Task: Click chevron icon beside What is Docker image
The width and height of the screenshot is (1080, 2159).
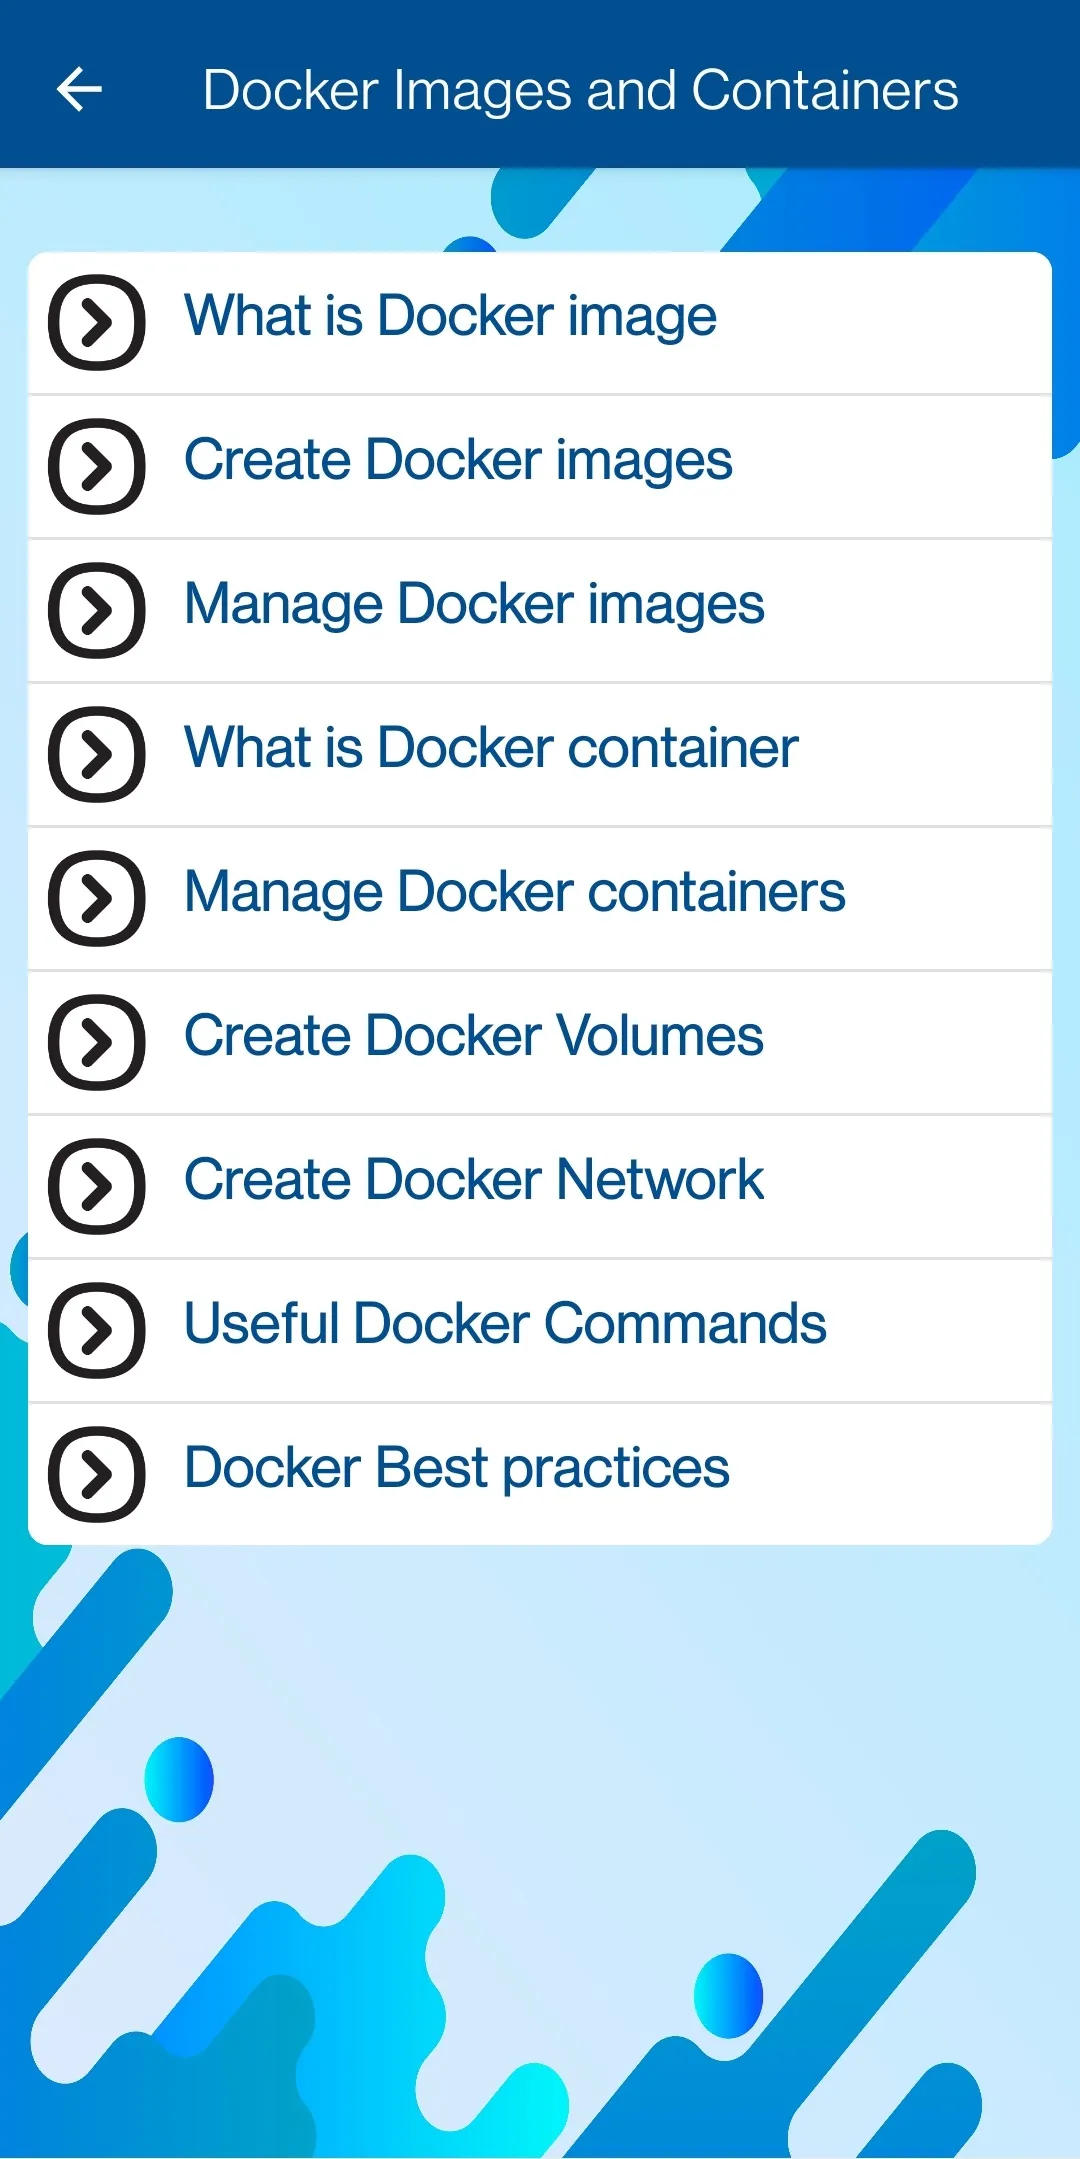Action: [x=97, y=322]
